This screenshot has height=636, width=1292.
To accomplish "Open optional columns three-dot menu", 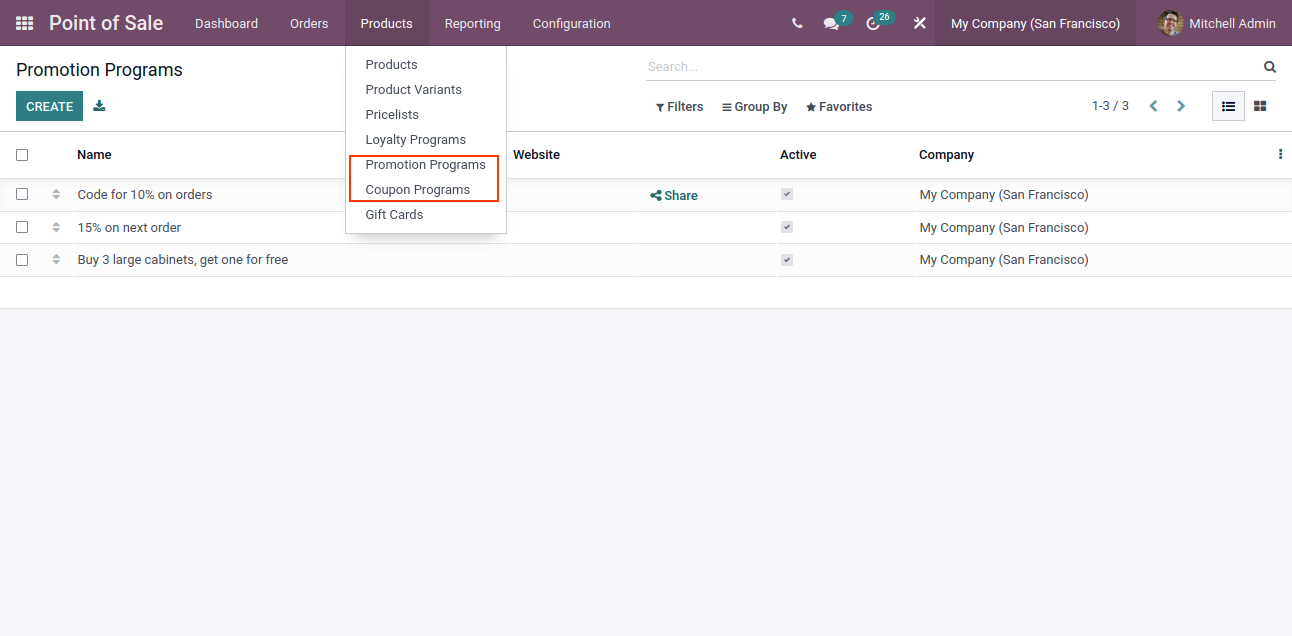I will (1280, 155).
